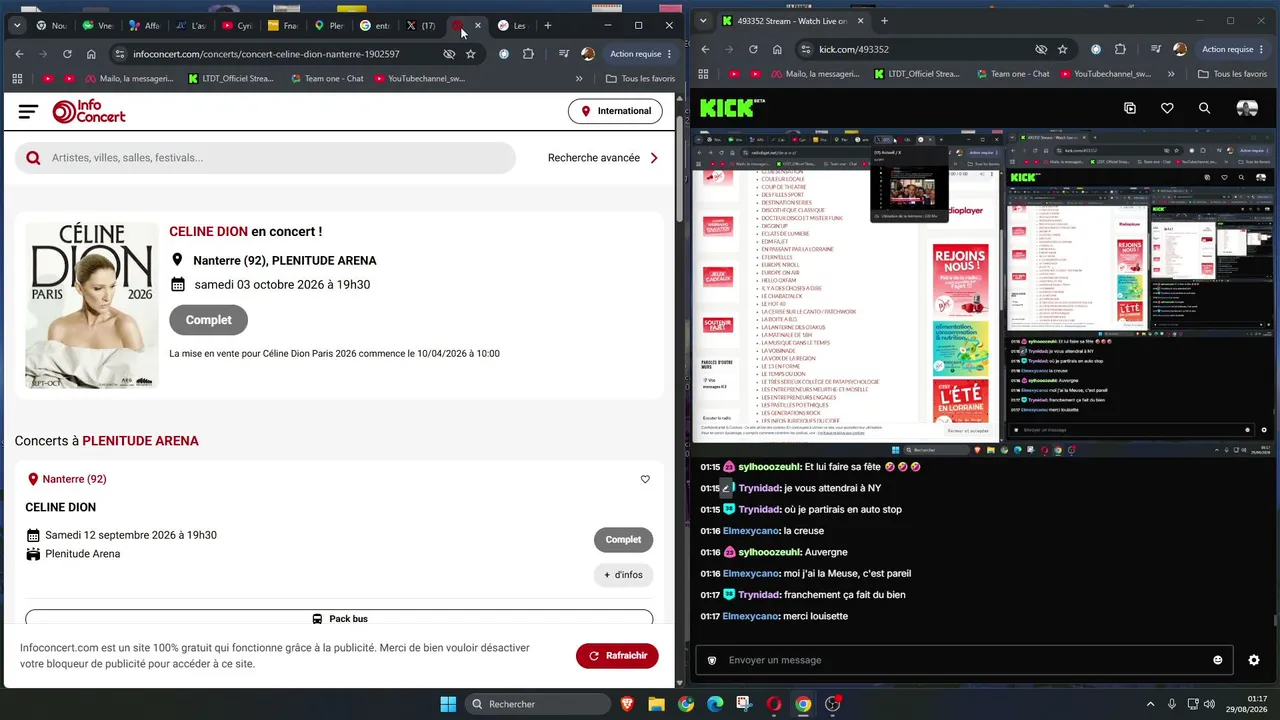
Task: Open the LTDT_Officiel Stream bookmark in the Kick window
Action: (916, 74)
